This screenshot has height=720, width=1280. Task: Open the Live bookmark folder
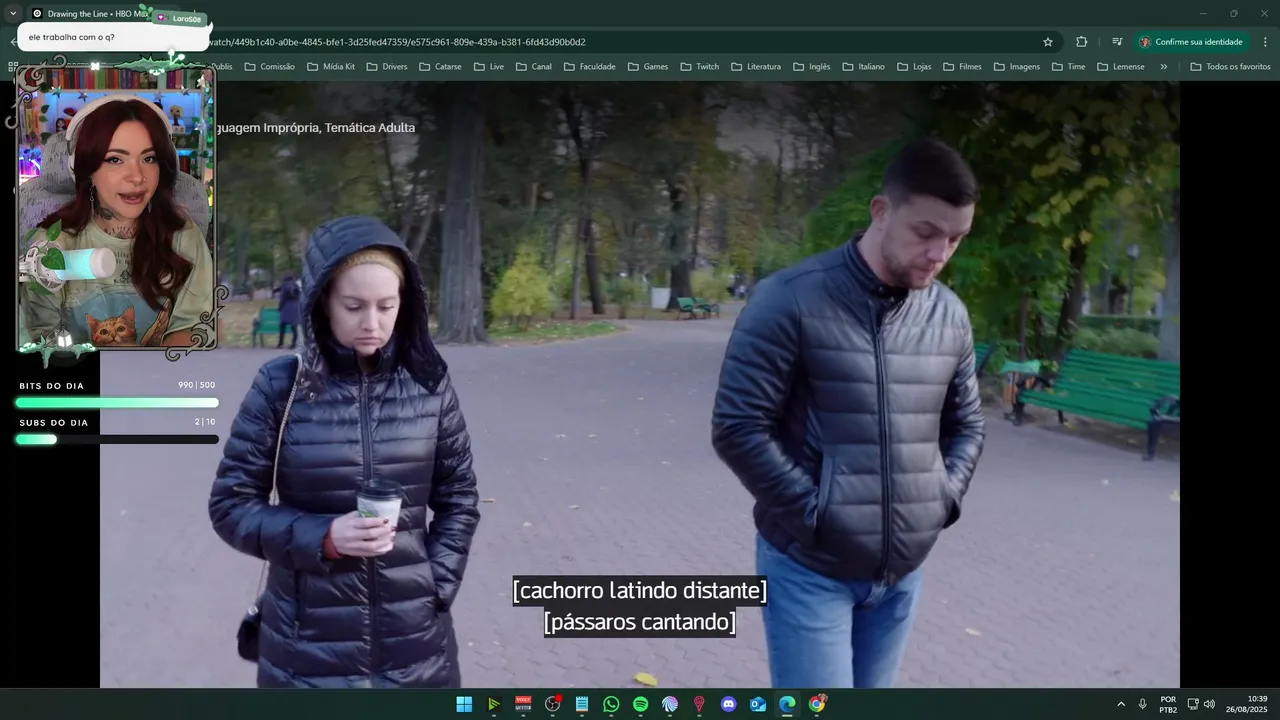(489, 67)
